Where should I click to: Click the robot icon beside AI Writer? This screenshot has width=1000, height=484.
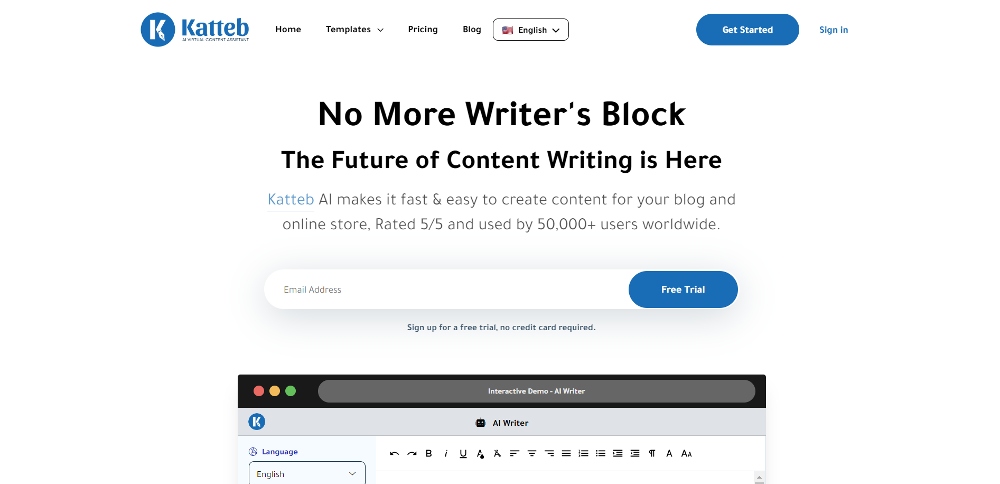click(480, 423)
